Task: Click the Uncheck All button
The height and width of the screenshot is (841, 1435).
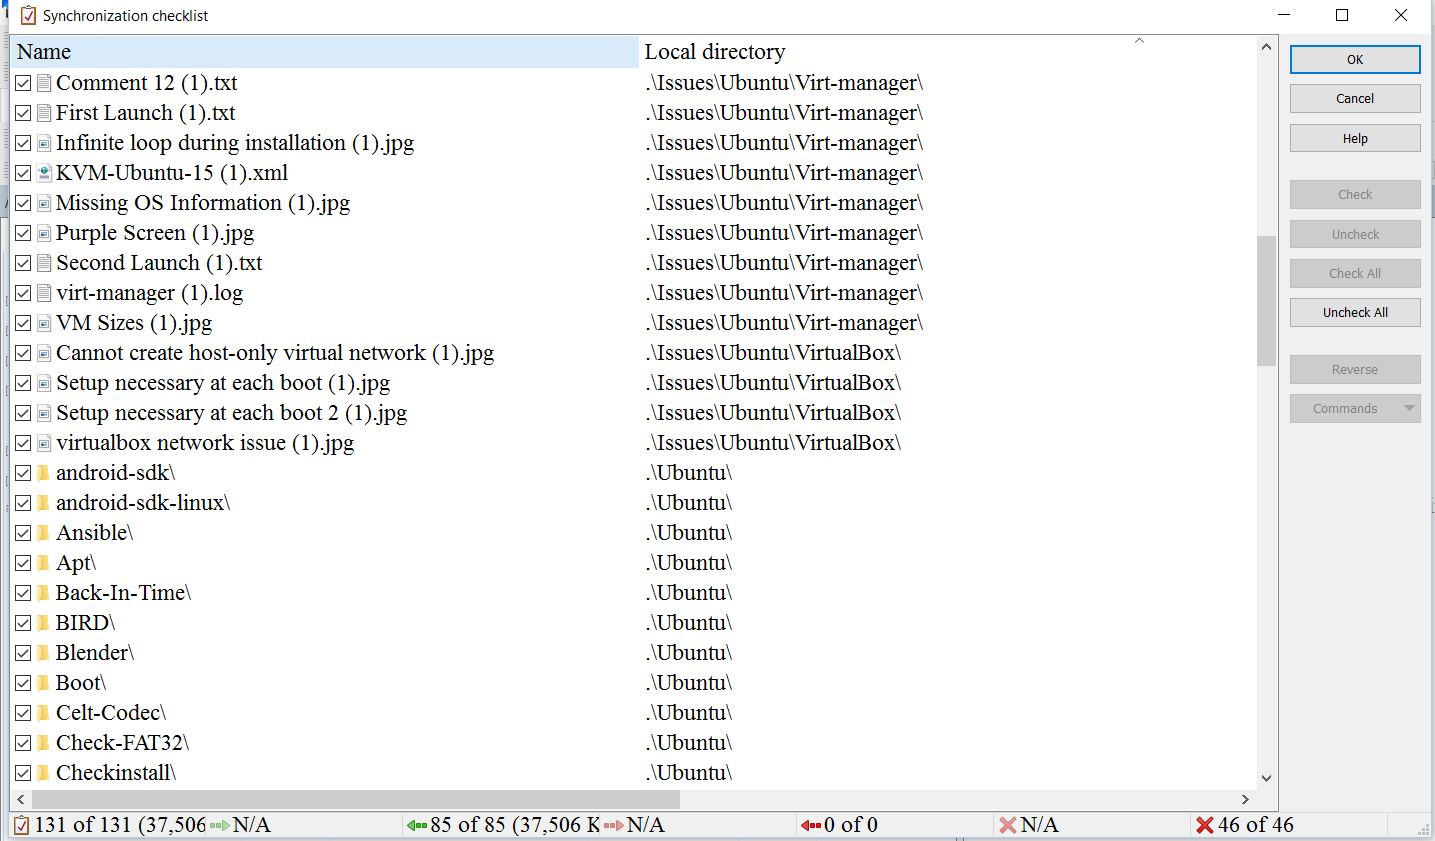Action: click(x=1354, y=312)
